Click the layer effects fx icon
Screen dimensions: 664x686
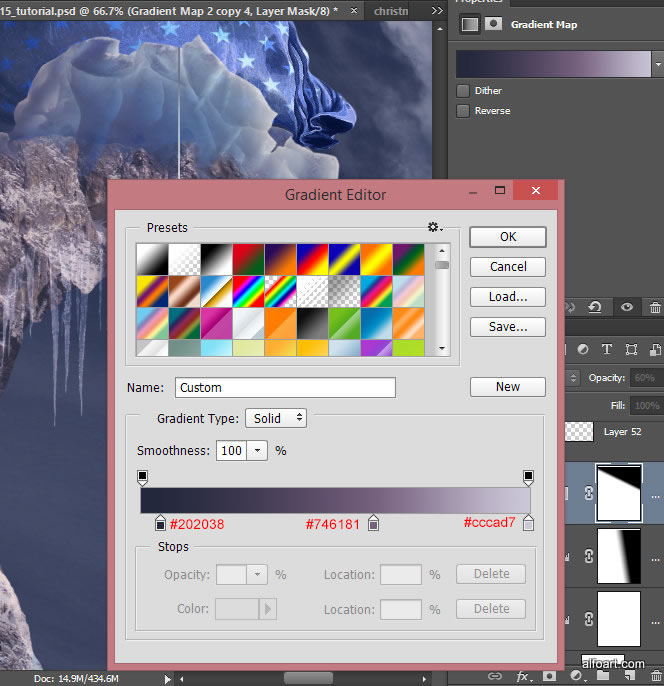click(523, 676)
